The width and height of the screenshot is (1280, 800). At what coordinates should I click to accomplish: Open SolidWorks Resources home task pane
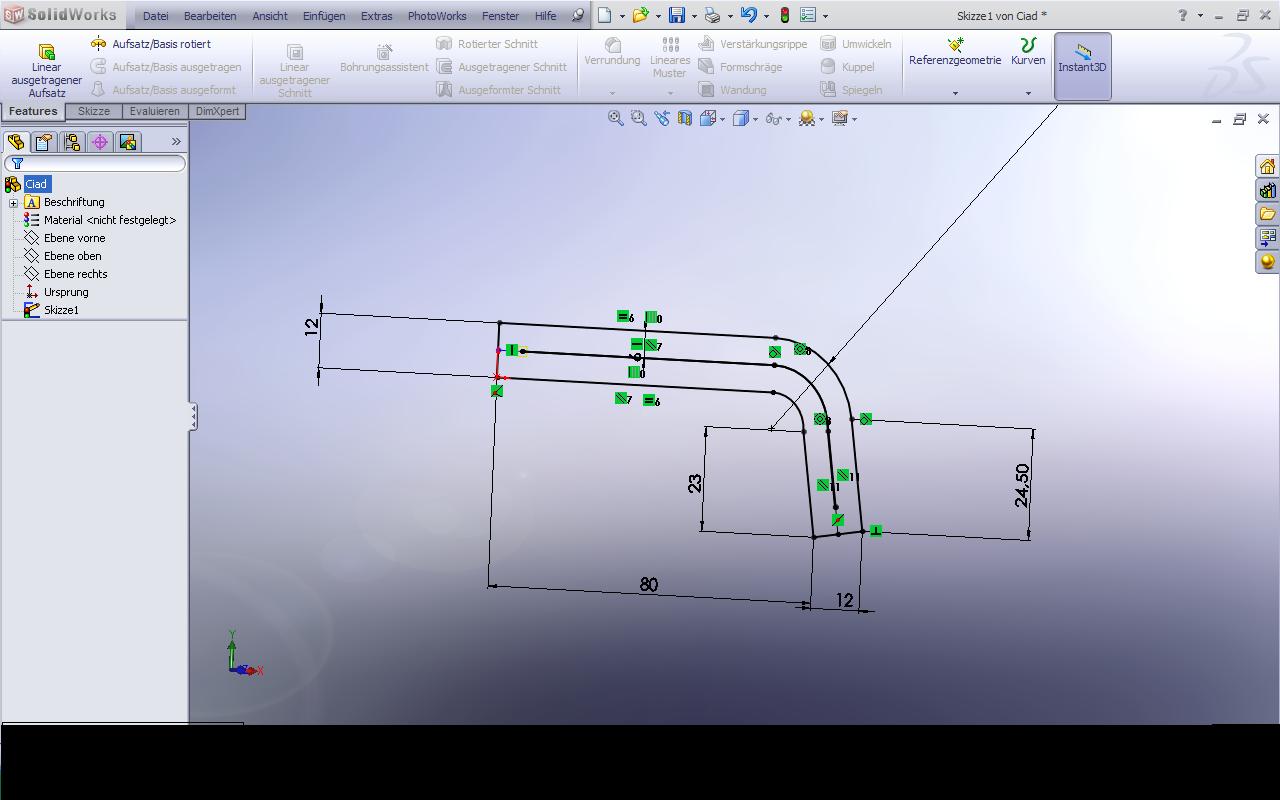coord(1268,166)
